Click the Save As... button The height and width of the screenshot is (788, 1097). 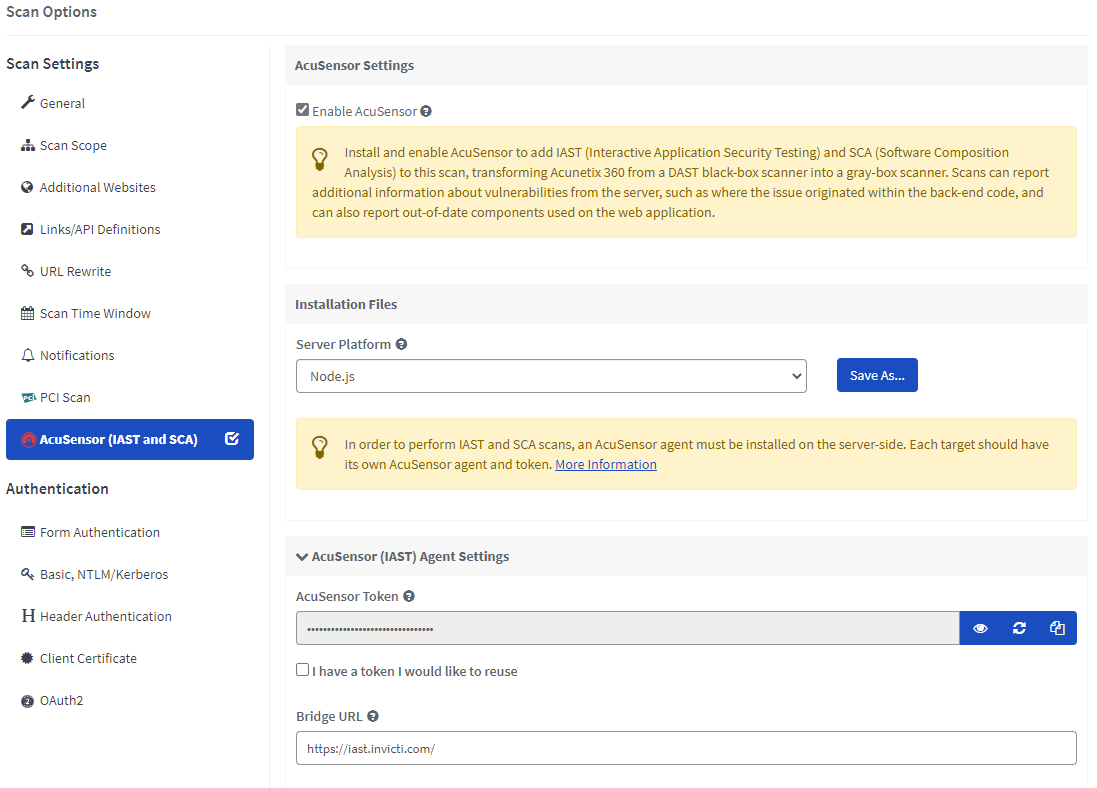877,375
